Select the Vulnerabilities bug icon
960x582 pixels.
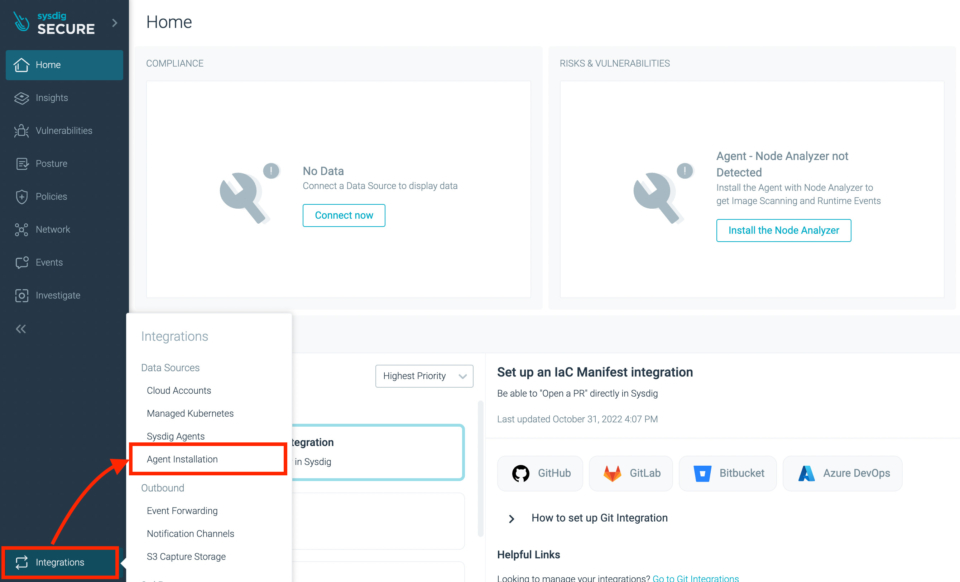pyautogui.click(x=21, y=131)
